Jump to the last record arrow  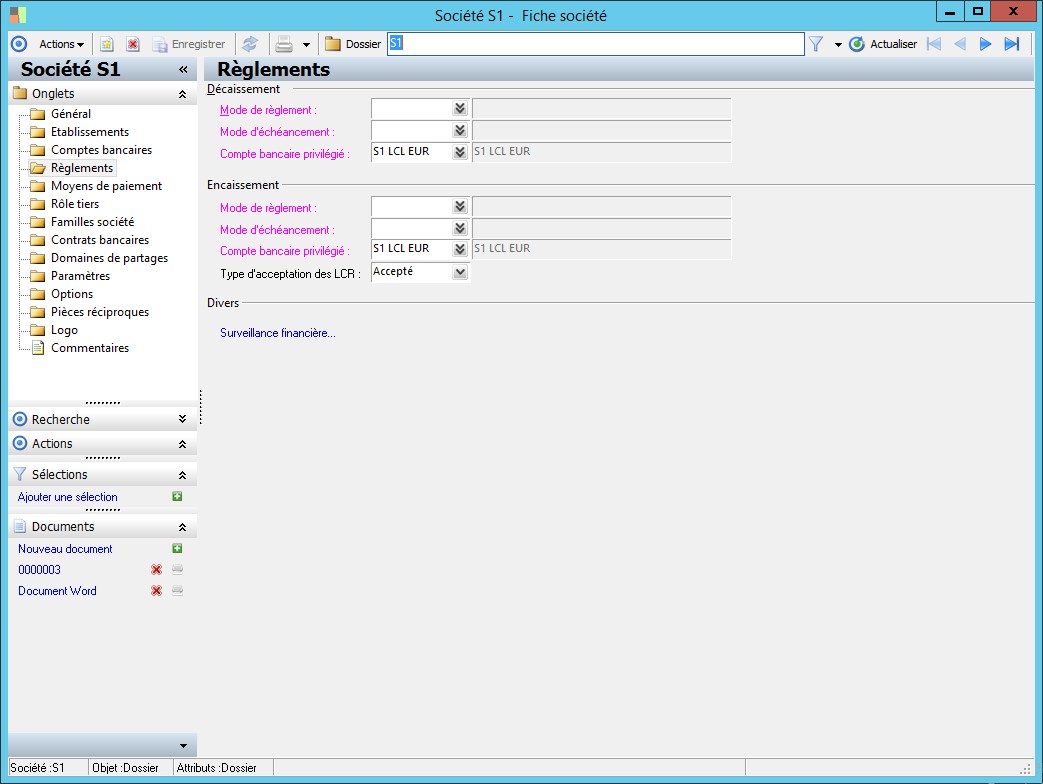1011,44
